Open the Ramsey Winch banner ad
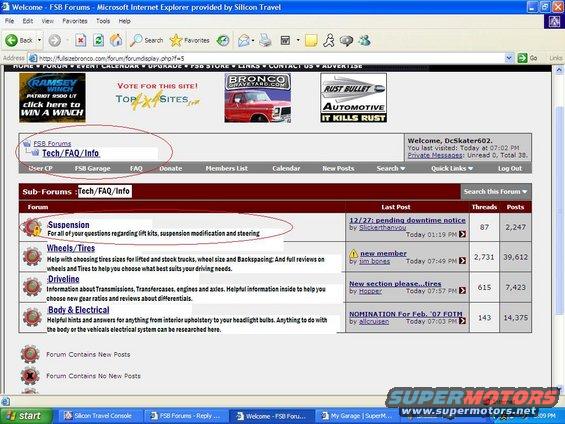Viewport: 565px width, 424px height. (52, 98)
